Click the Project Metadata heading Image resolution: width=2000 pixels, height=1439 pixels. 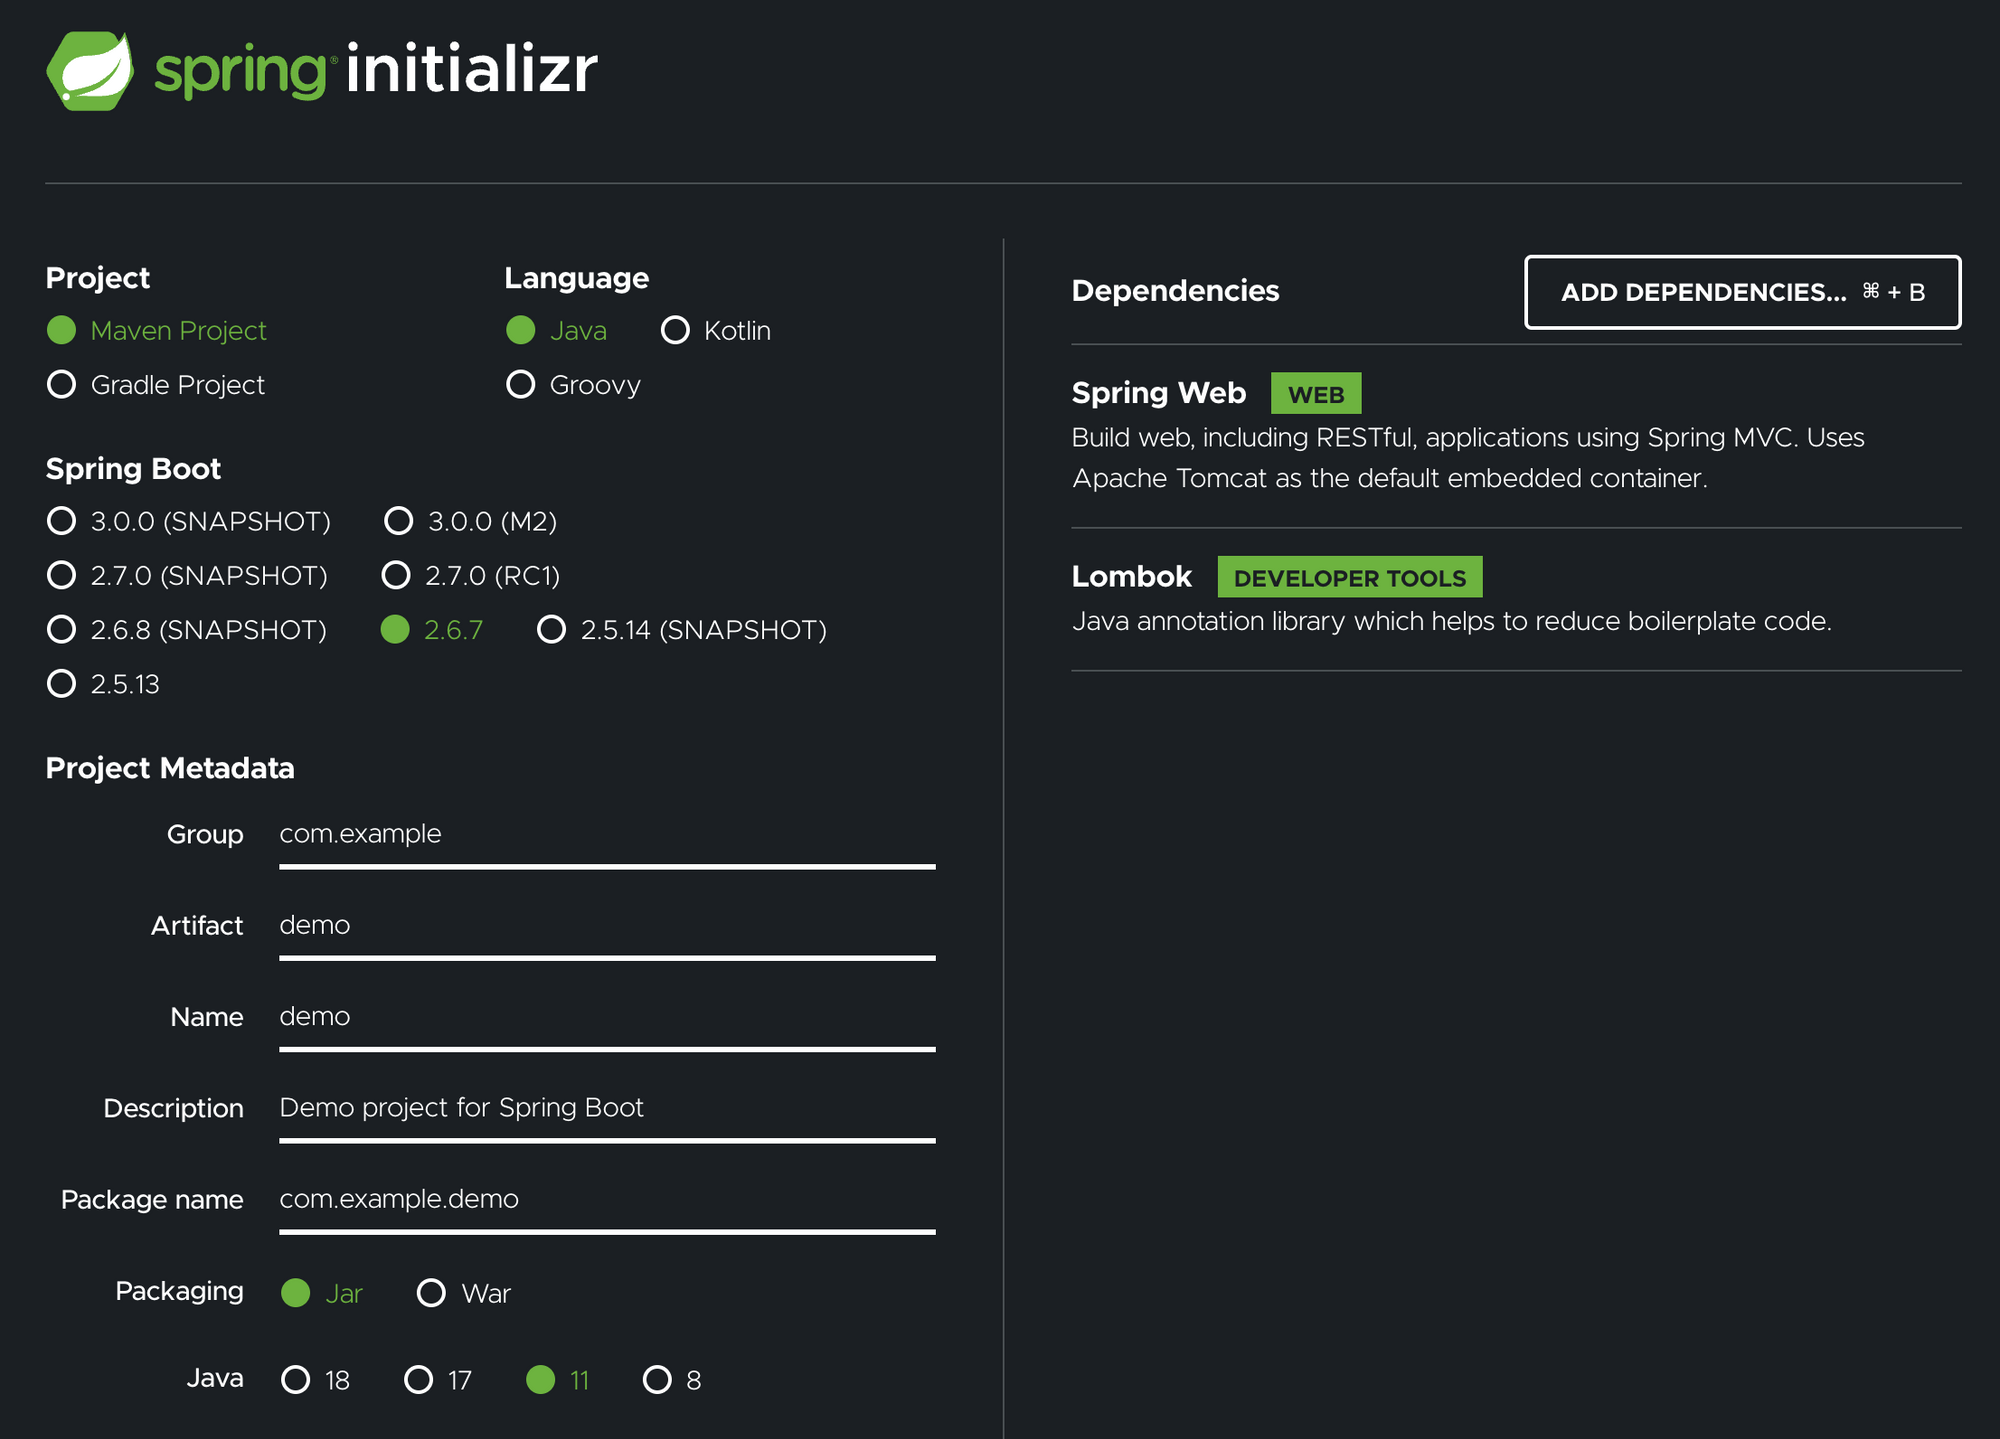(170, 768)
